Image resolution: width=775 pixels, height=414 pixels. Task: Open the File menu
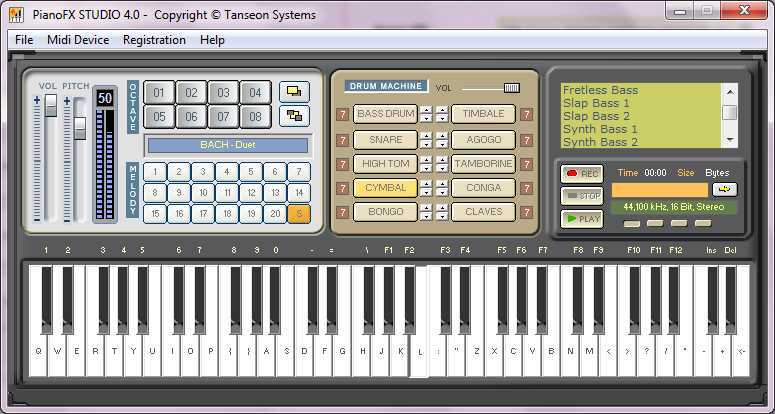24,40
